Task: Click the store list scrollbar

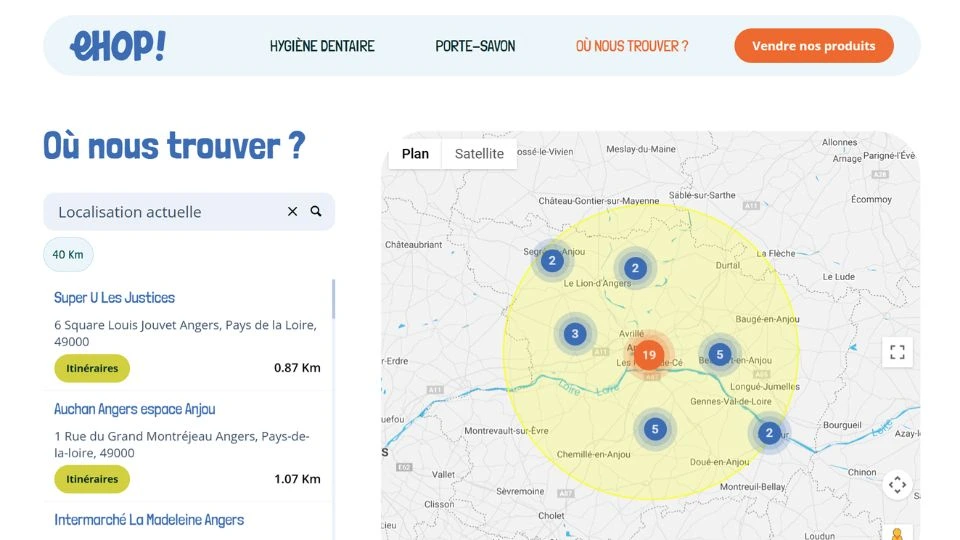Action: click(x=334, y=299)
